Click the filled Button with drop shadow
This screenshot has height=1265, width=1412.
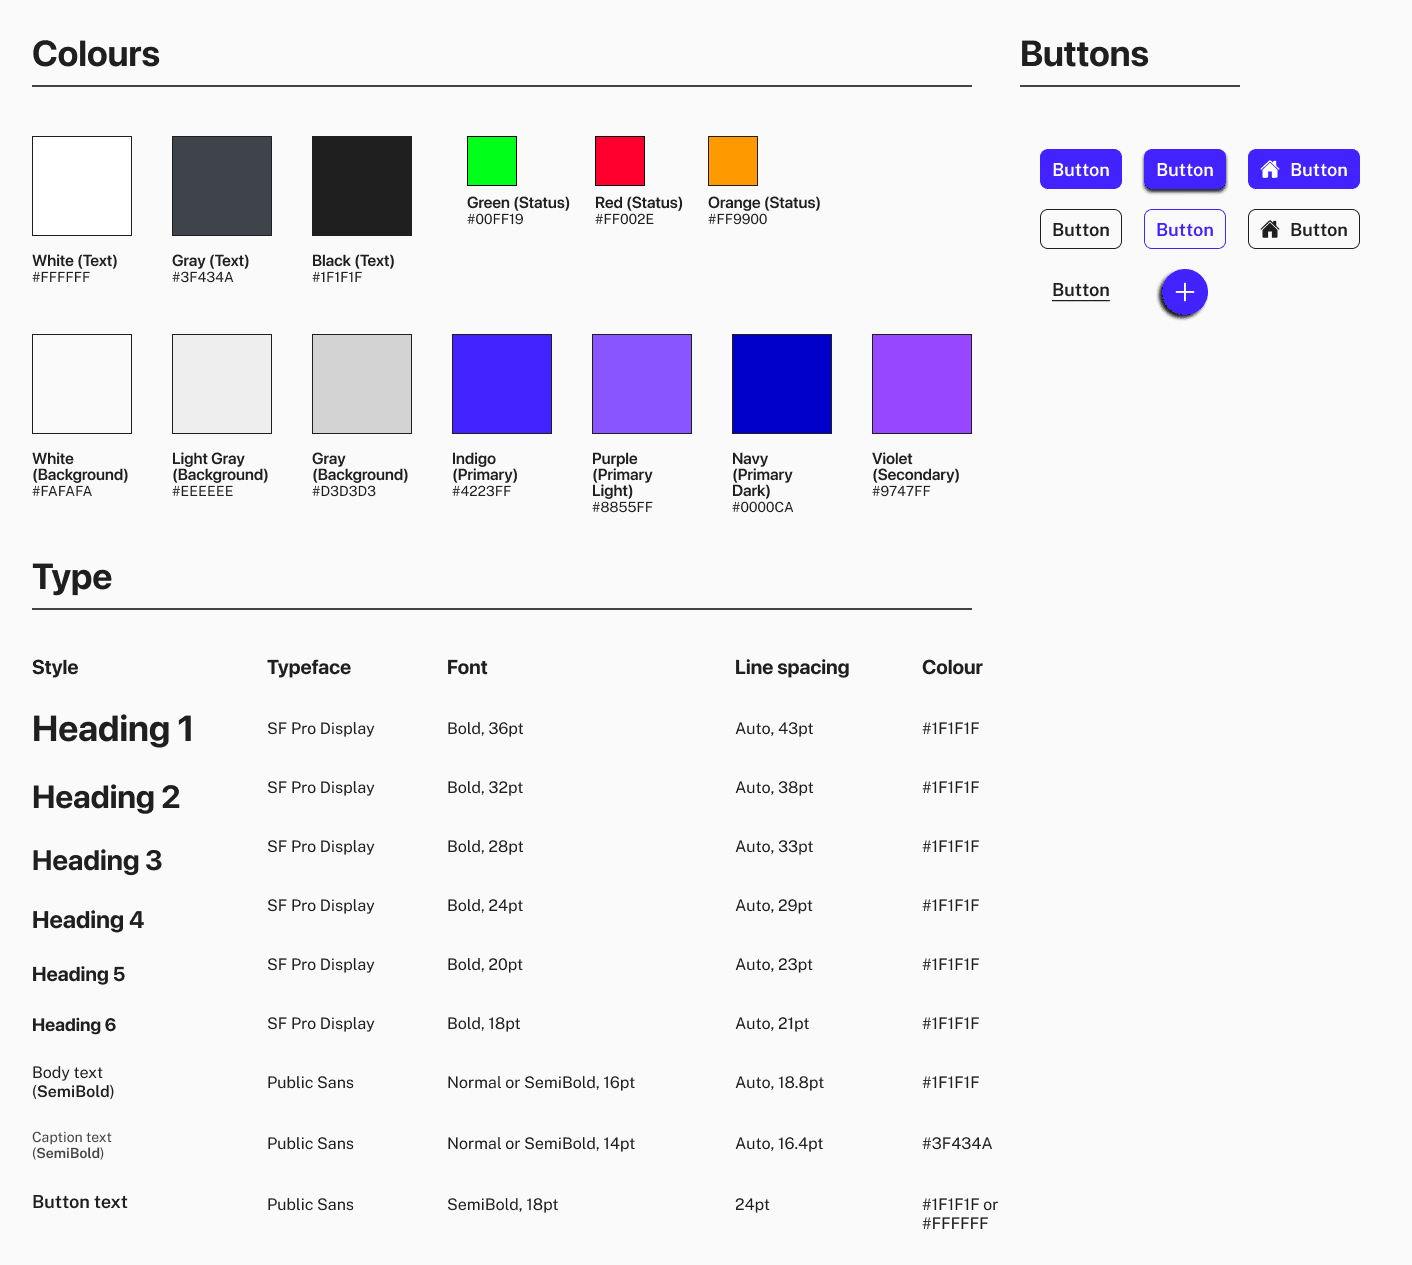[x=1184, y=170]
